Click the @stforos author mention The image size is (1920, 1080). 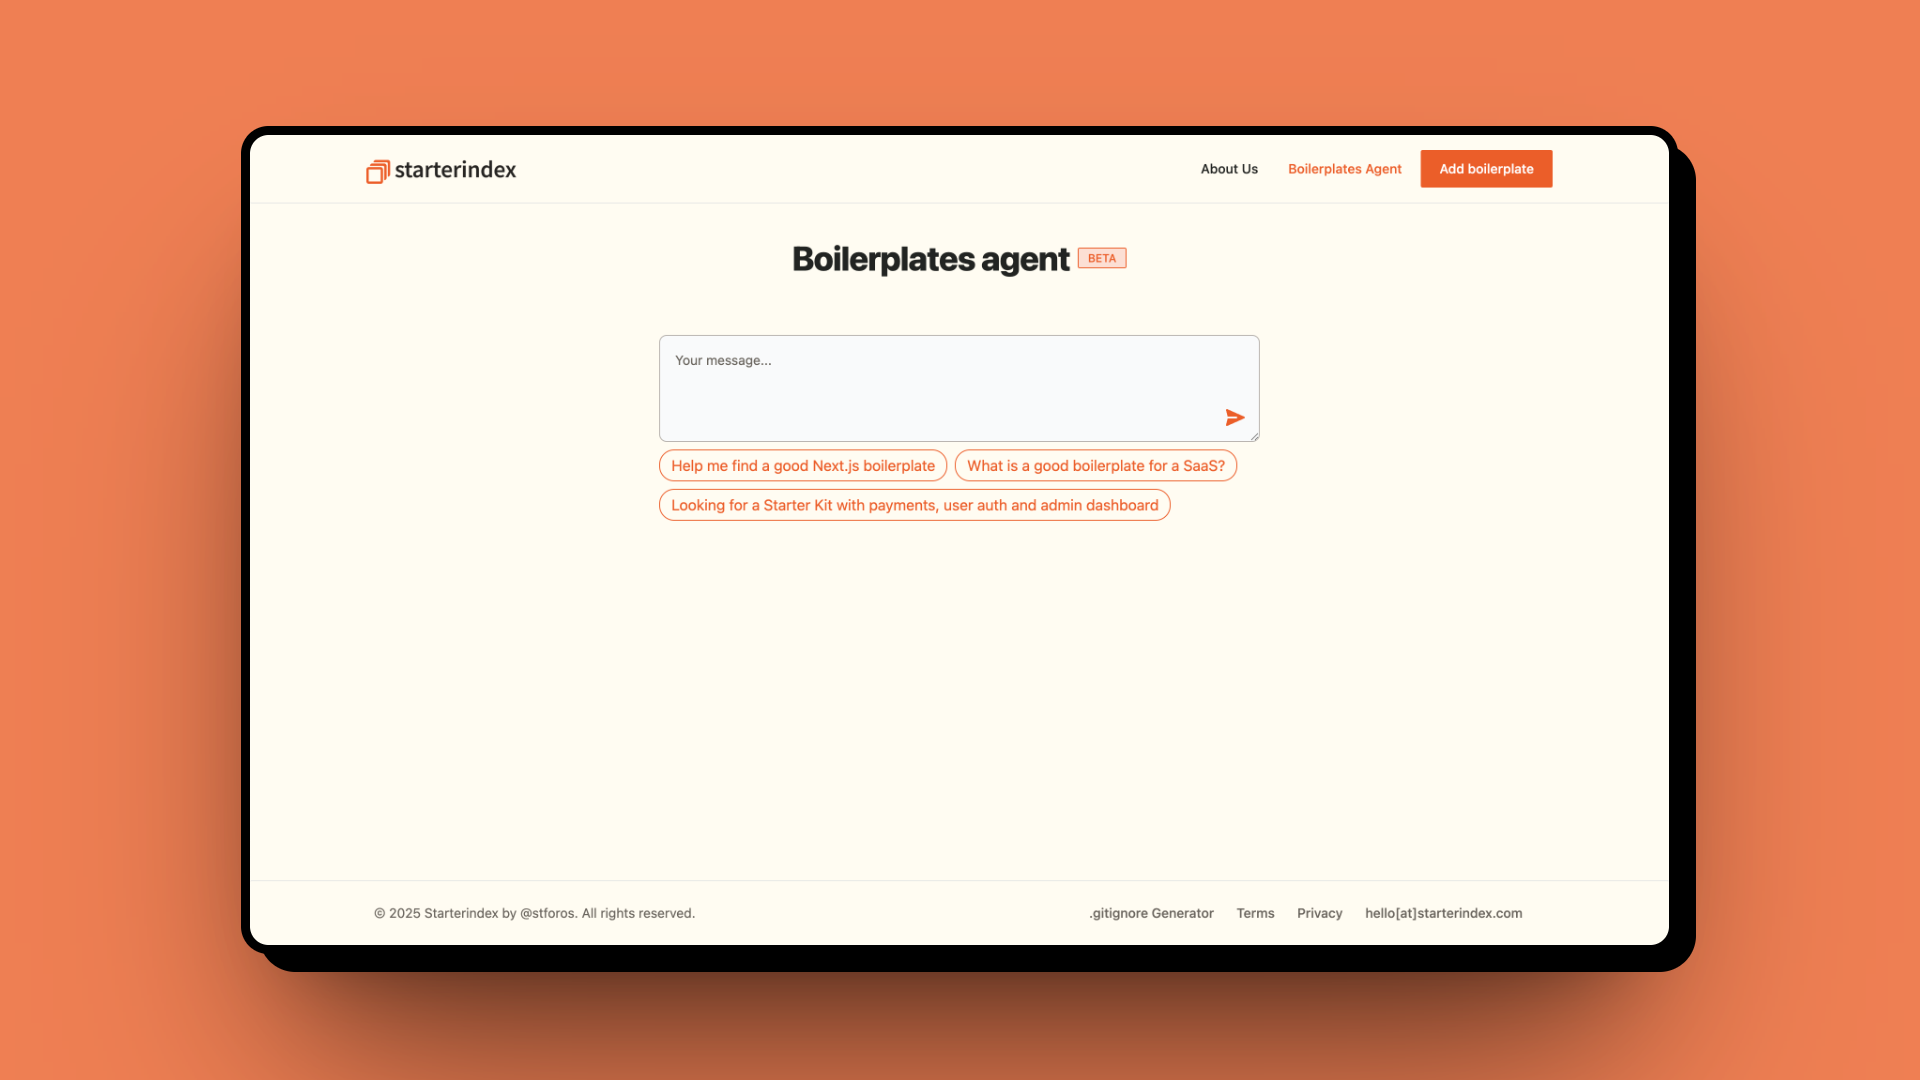(x=546, y=913)
